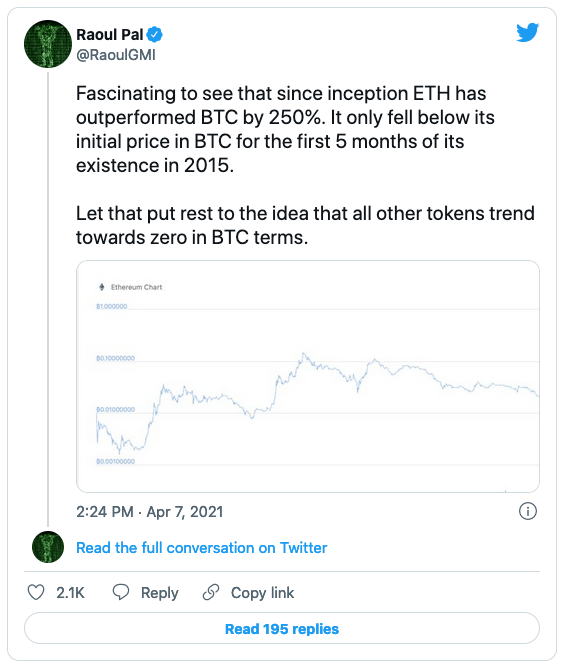The height and width of the screenshot is (668, 567).
Task: Click the Ethereum Chart title text
Action: pos(136,287)
